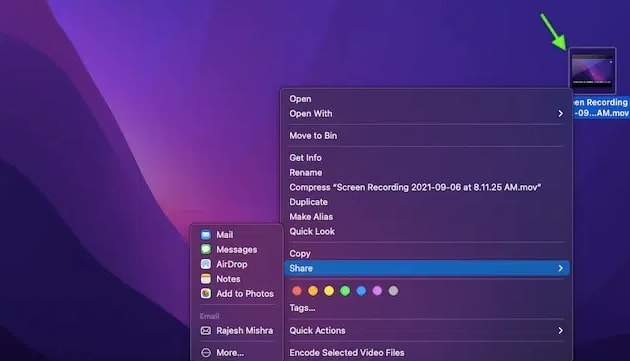The image size is (630, 361).
Task: Apply the green tag color
Action: coord(345,291)
